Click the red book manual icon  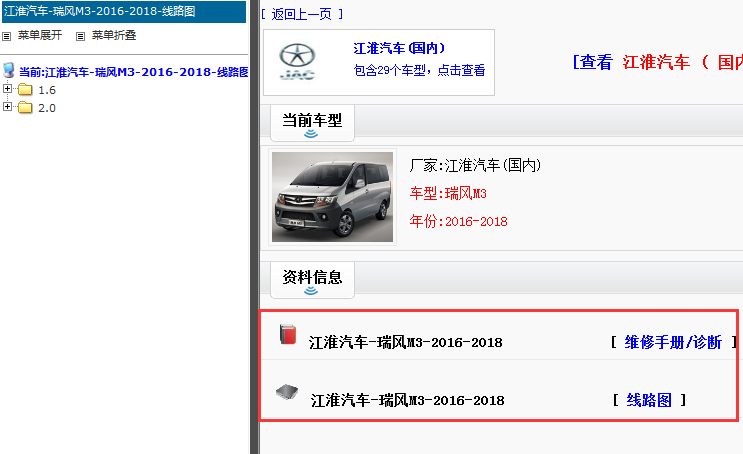coord(288,334)
